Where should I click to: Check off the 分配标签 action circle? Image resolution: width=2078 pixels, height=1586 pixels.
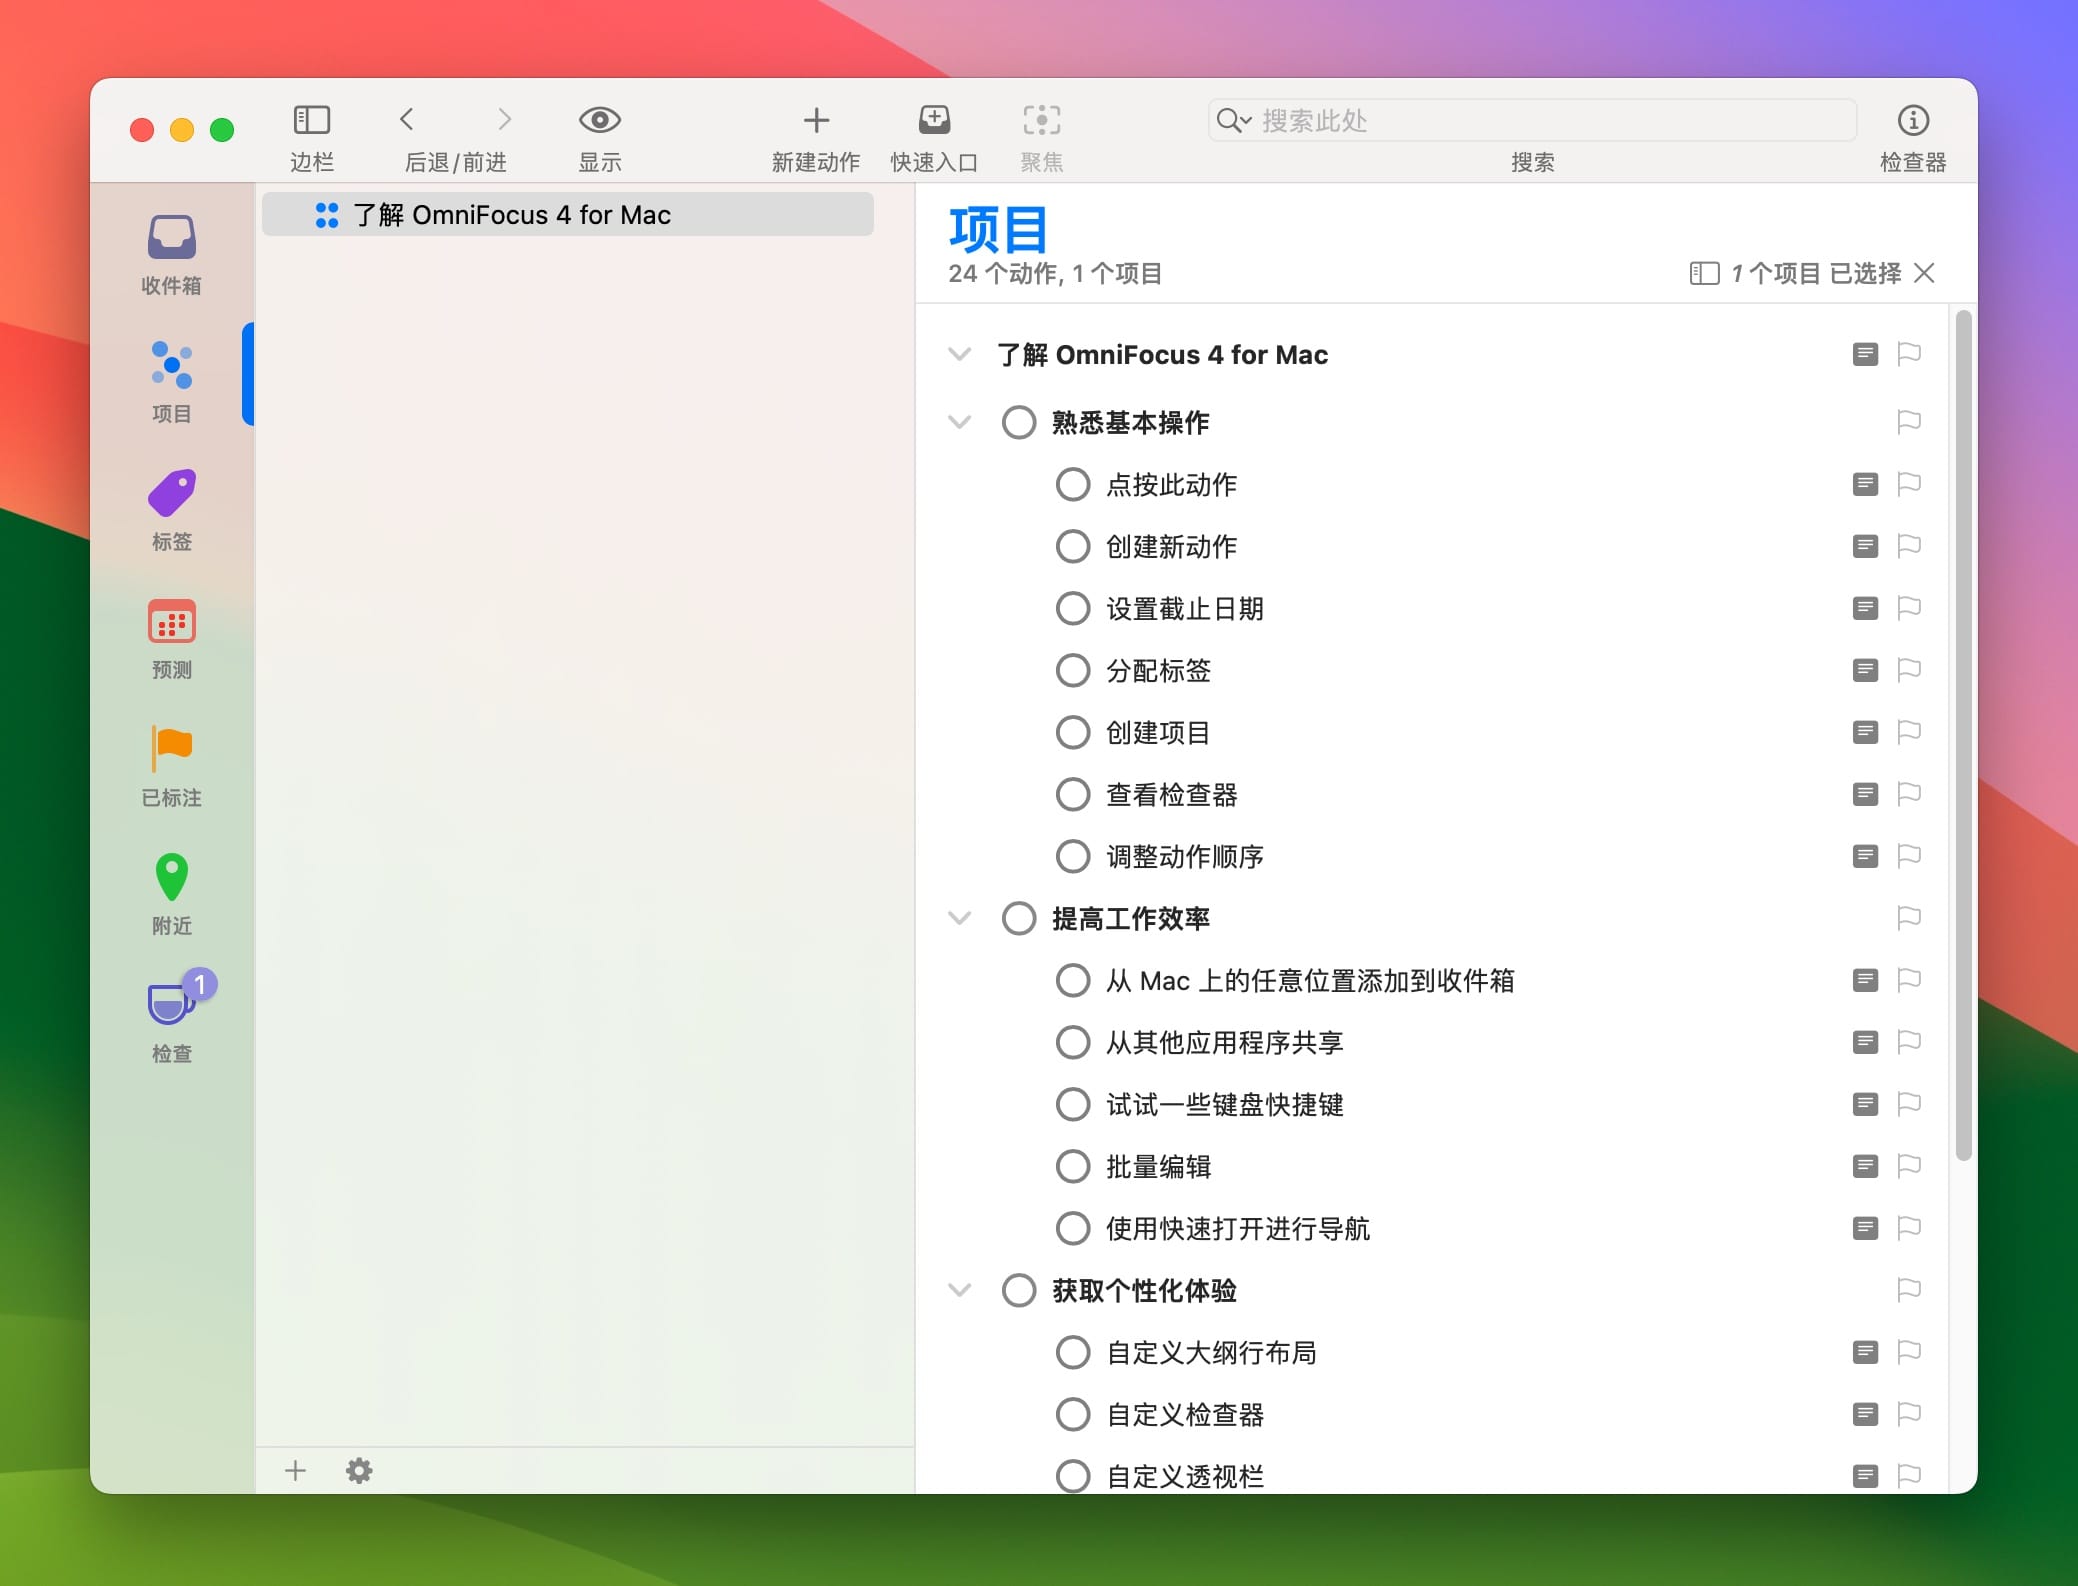pos(1072,671)
